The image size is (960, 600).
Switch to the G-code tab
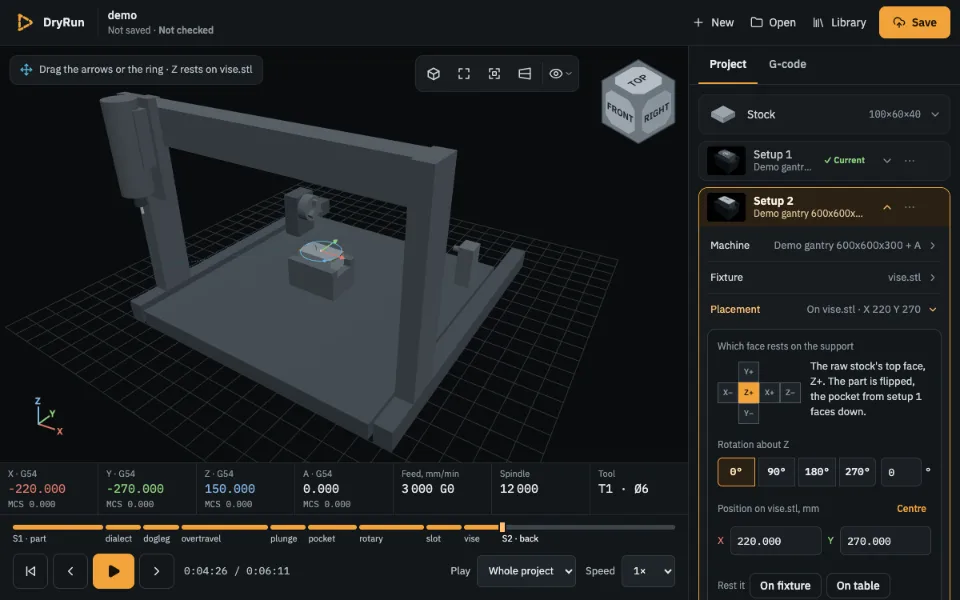[x=787, y=64]
